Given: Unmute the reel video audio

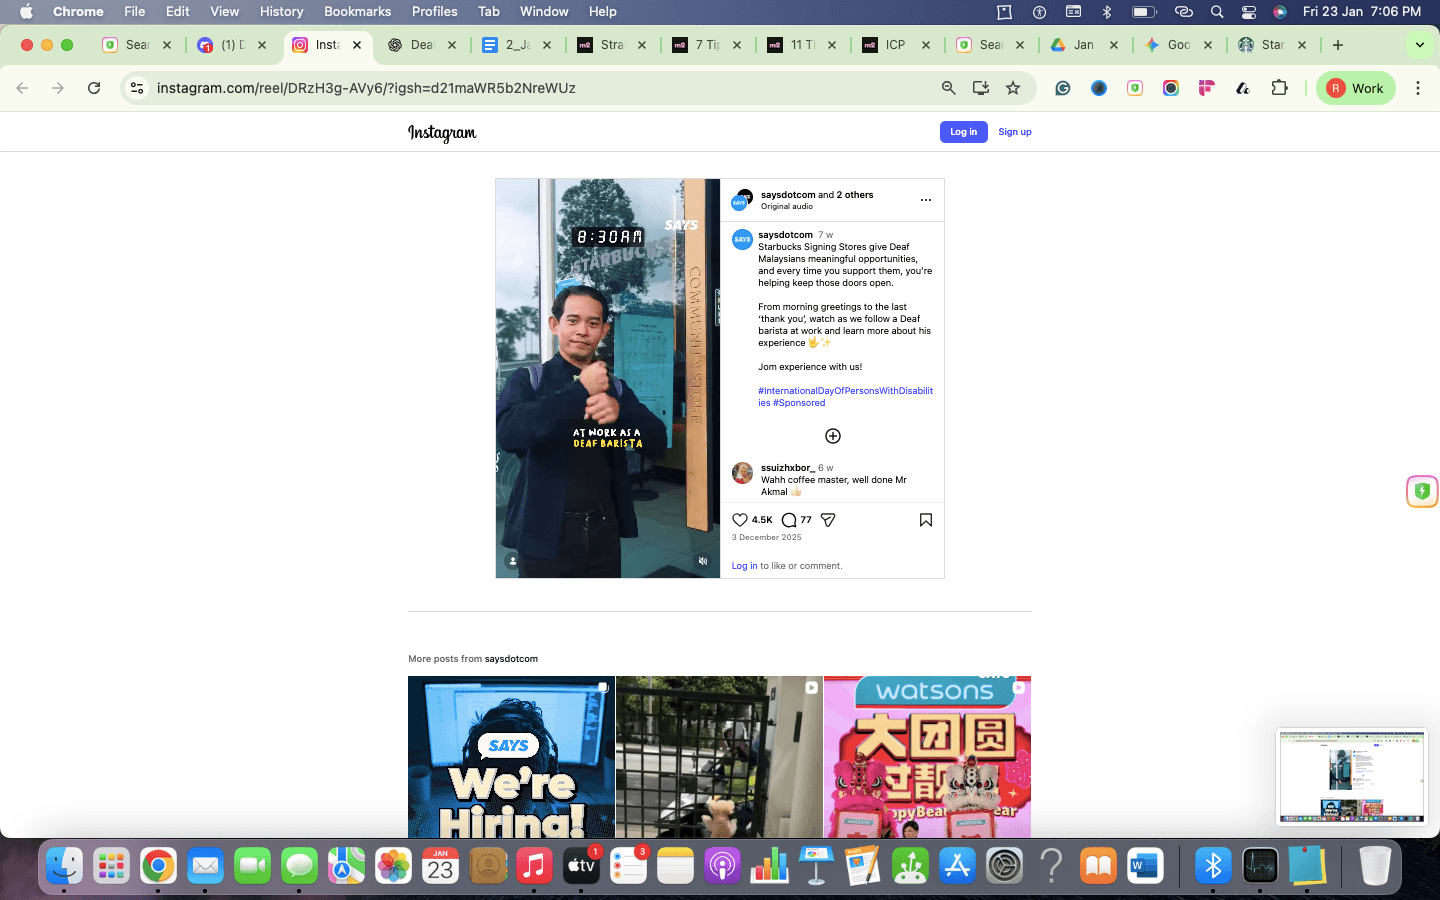Looking at the screenshot, I should tap(703, 561).
